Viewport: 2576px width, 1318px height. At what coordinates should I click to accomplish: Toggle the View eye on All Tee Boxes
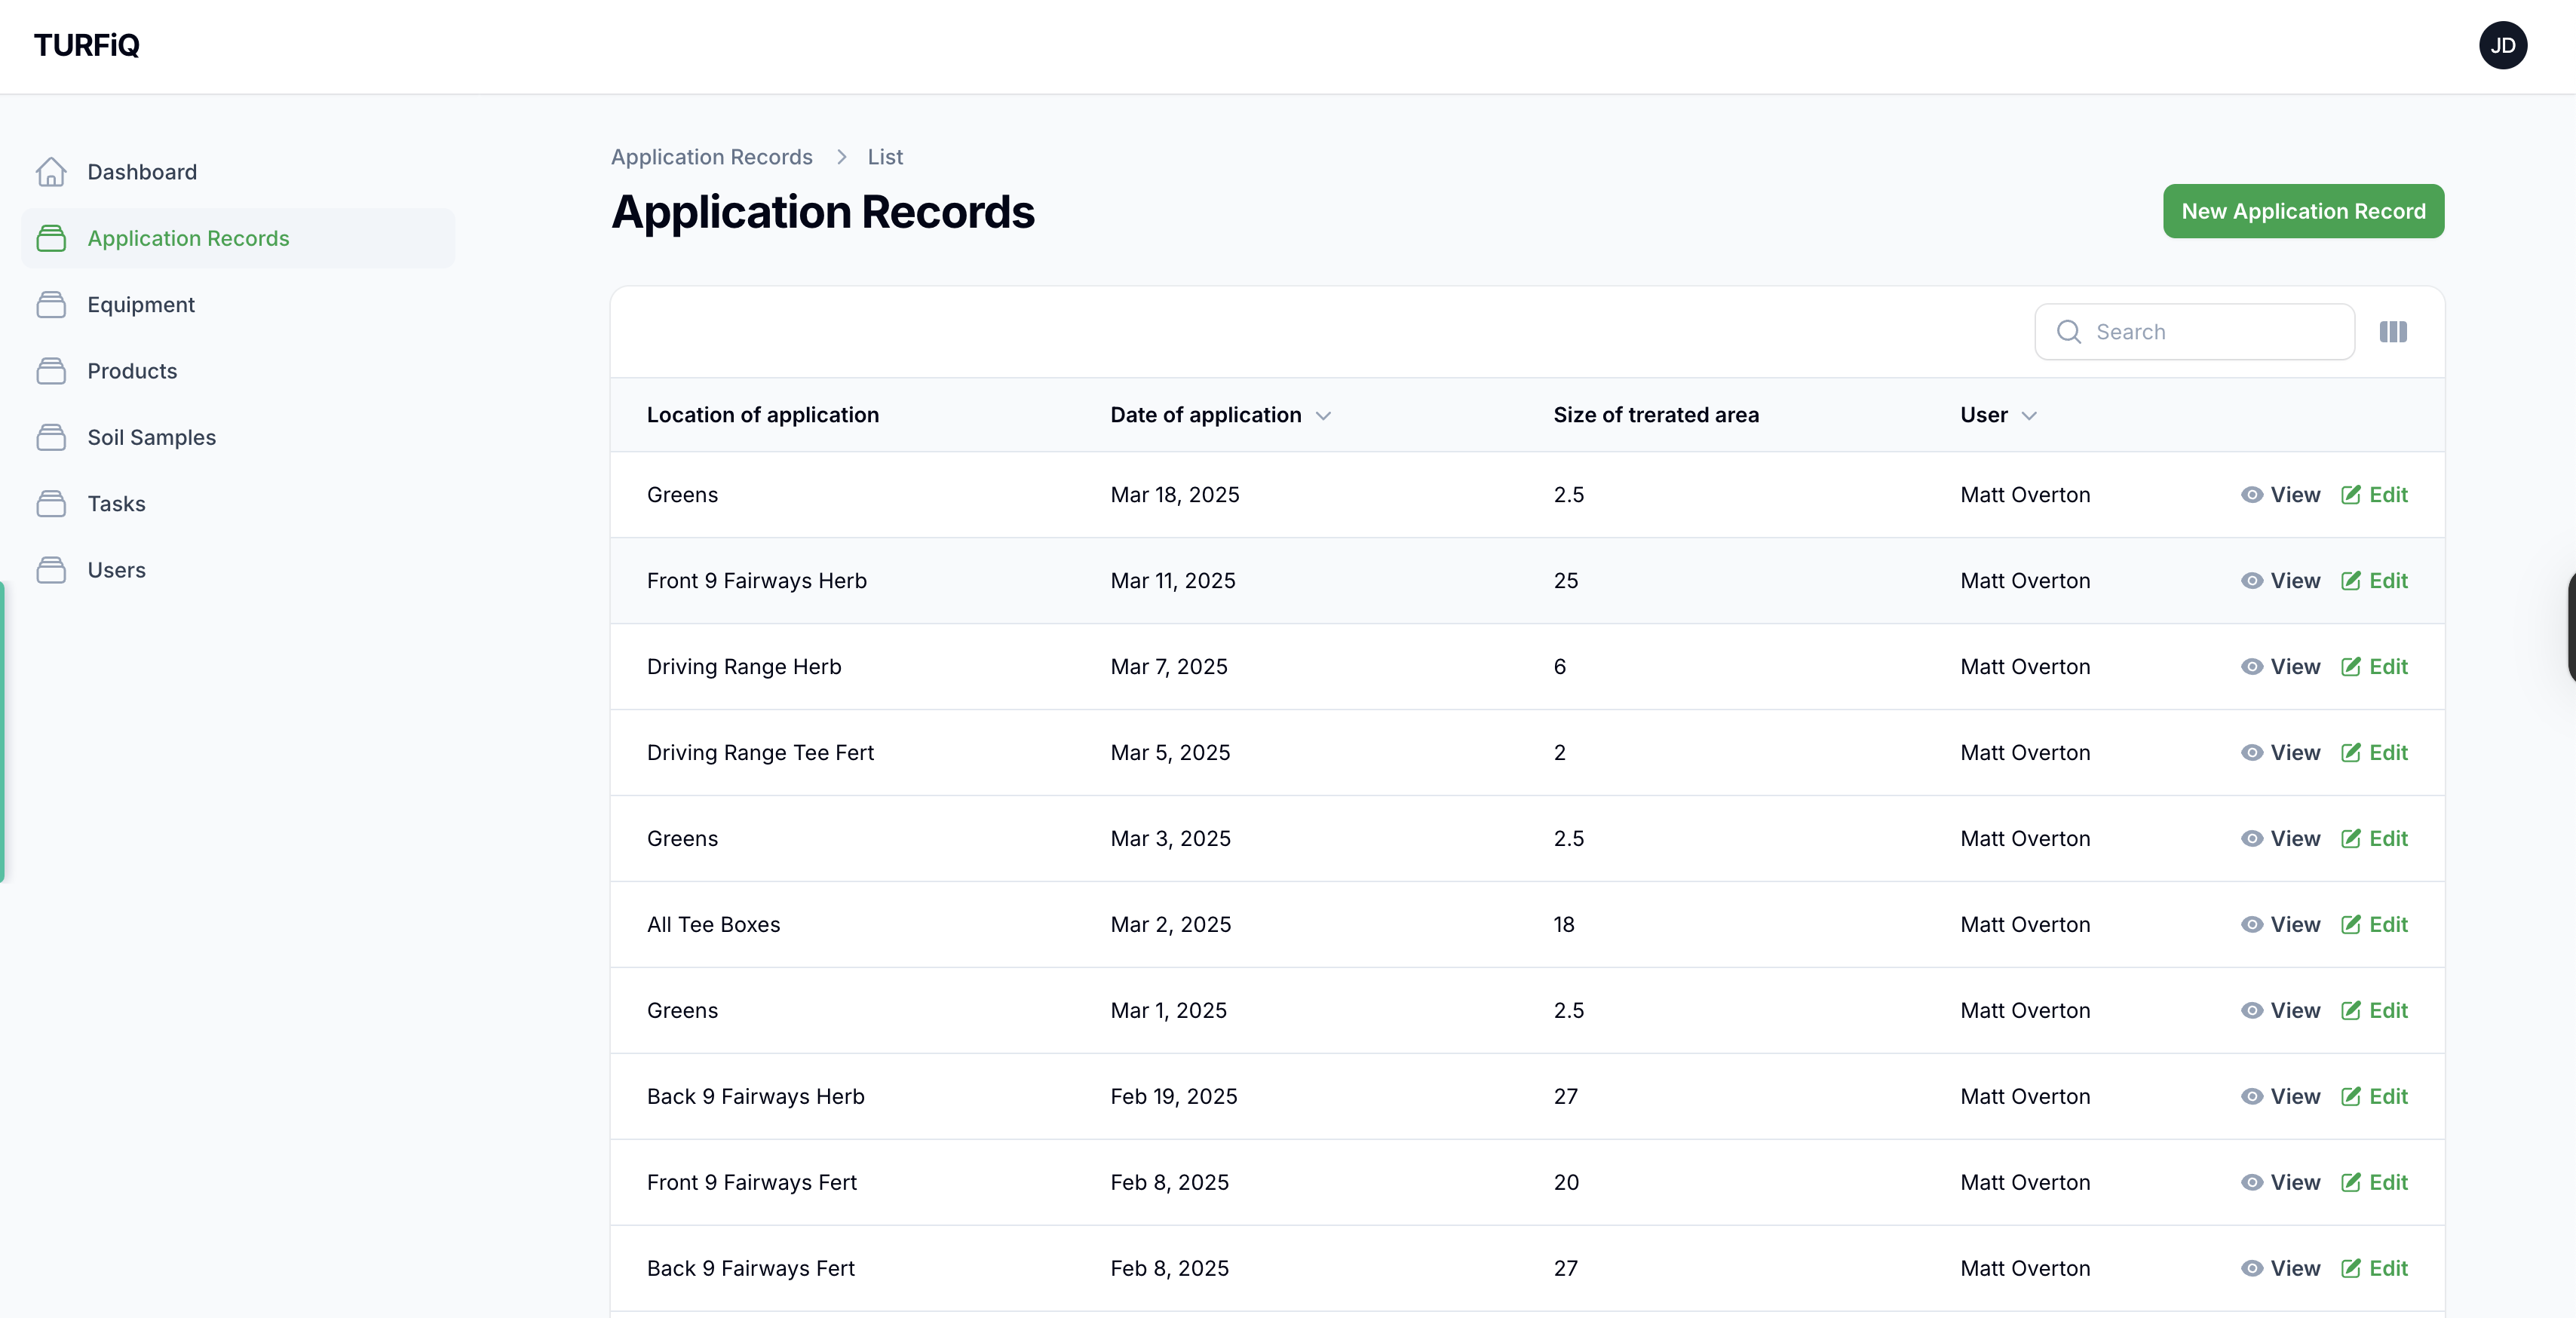click(x=2252, y=924)
